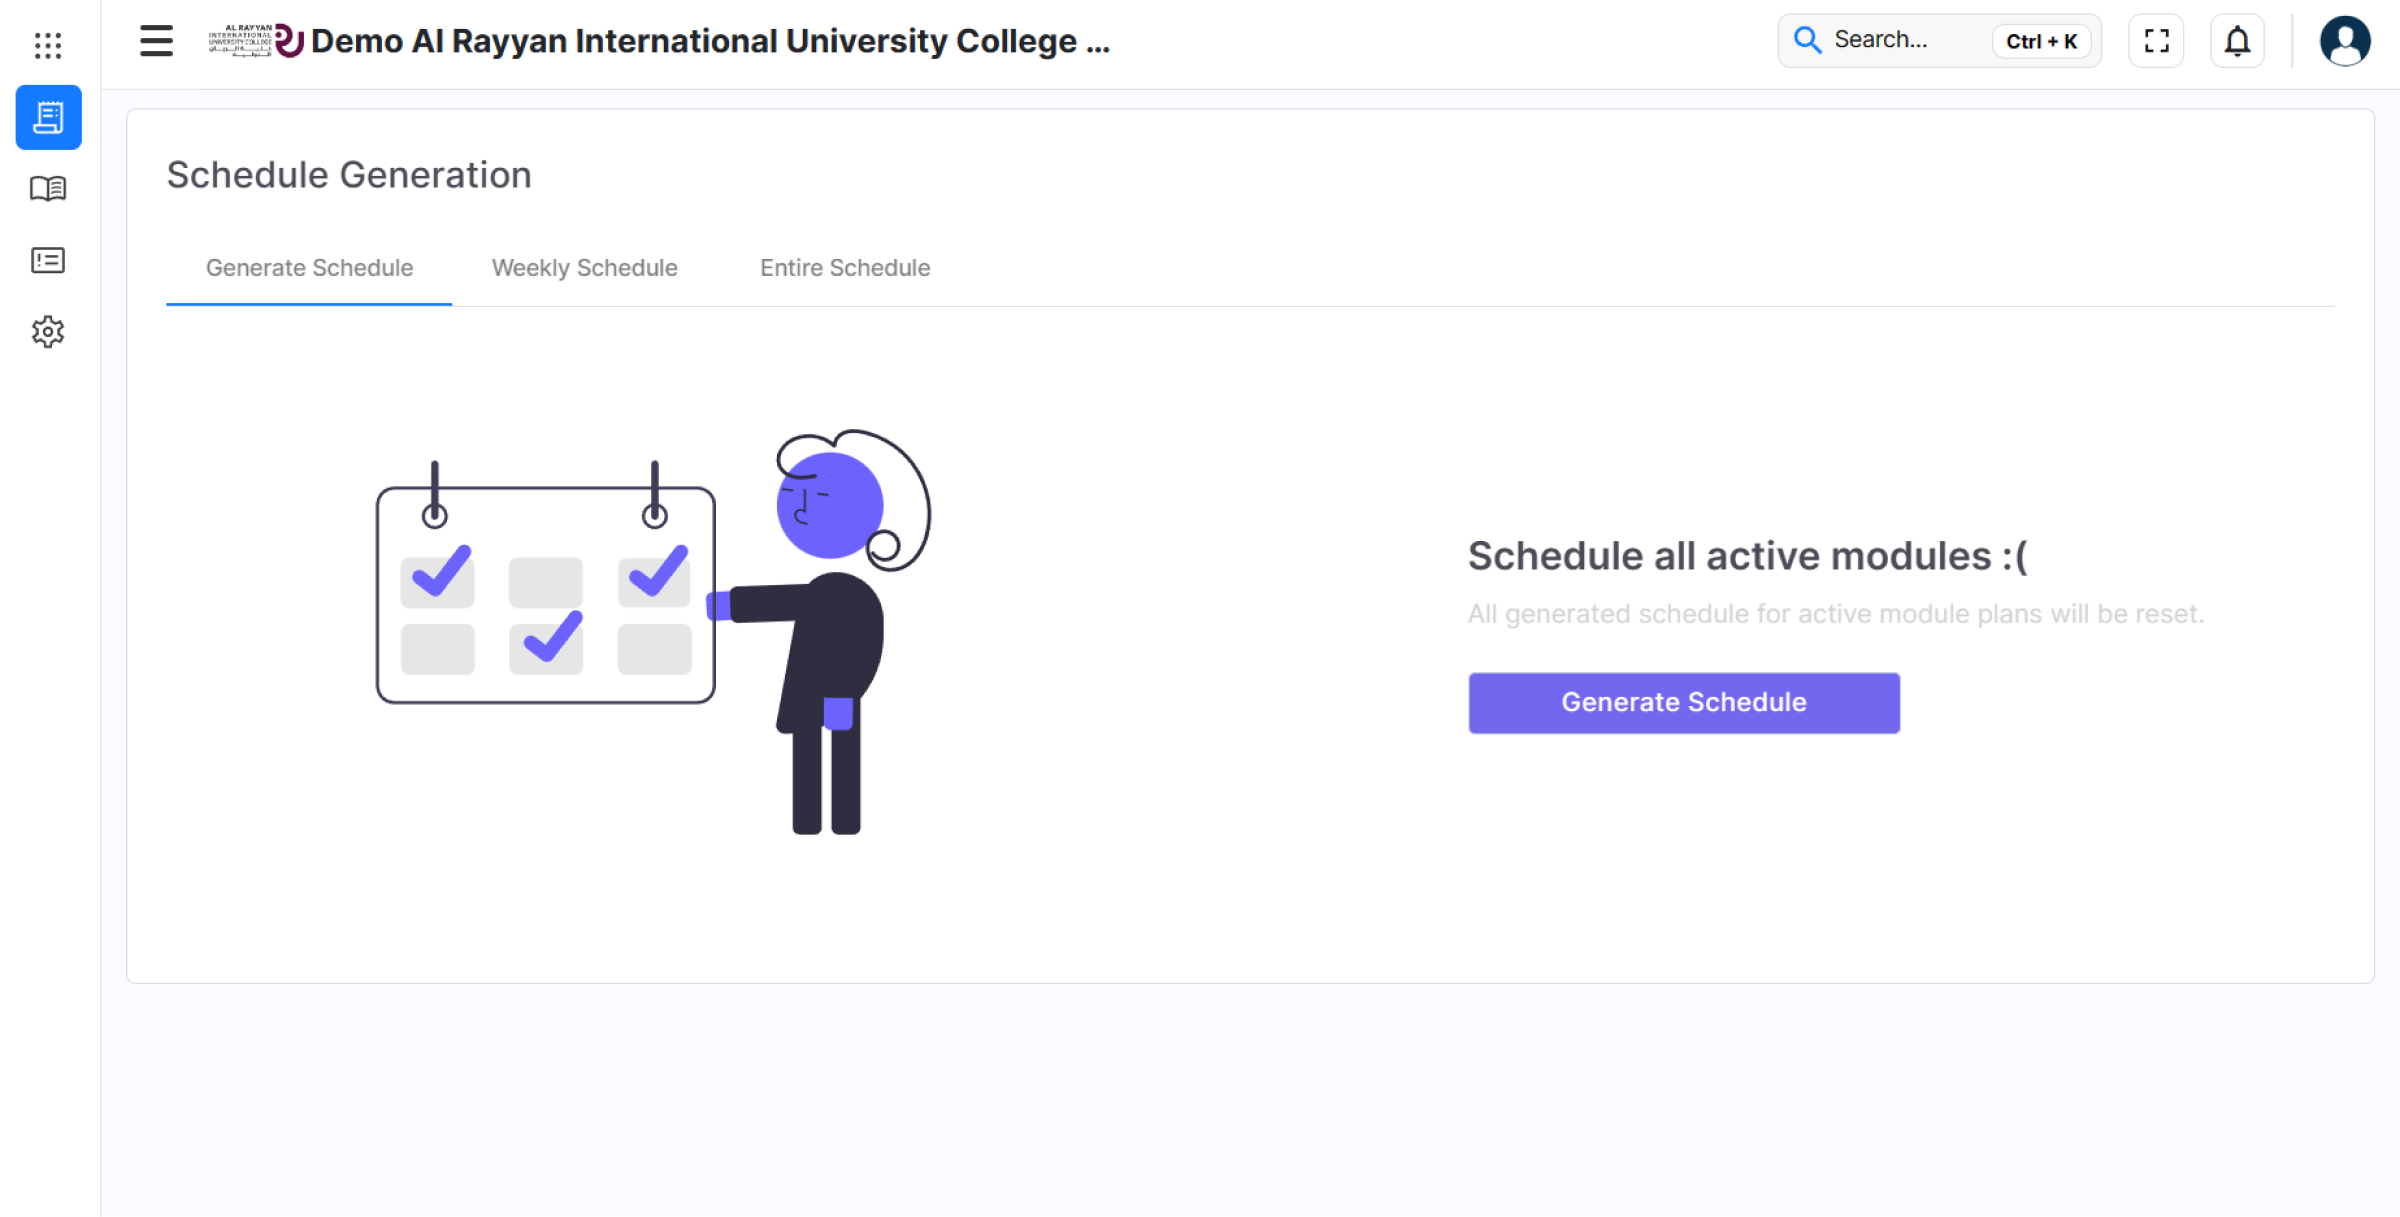Click the calendar checklist illustration
This screenshot has width=2400, height=1217.
pyautogui.click(x=545, y=594)
